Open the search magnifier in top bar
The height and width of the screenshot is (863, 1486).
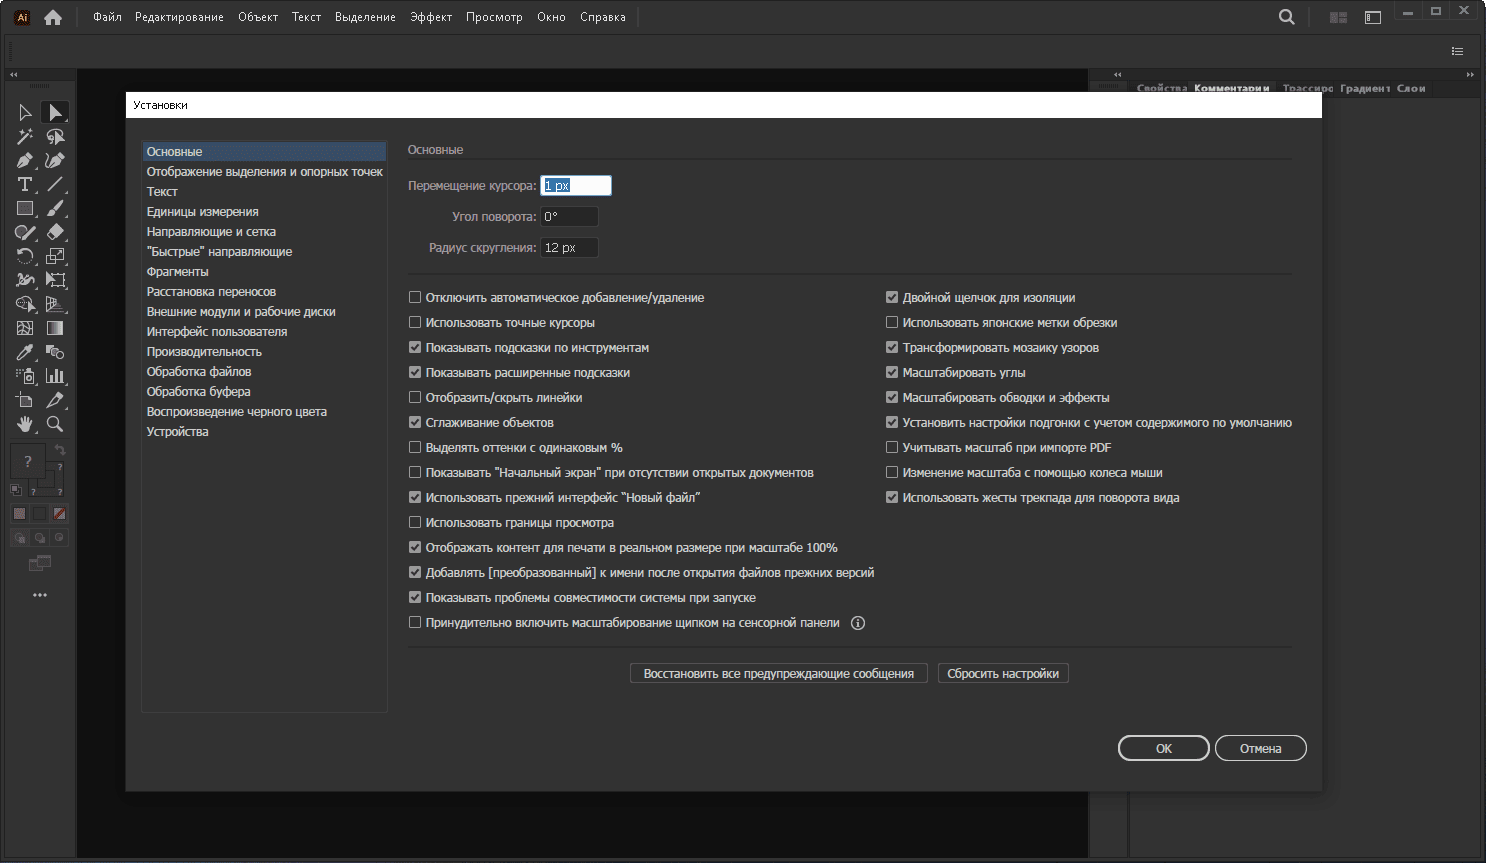click(x=1287, y=17)
